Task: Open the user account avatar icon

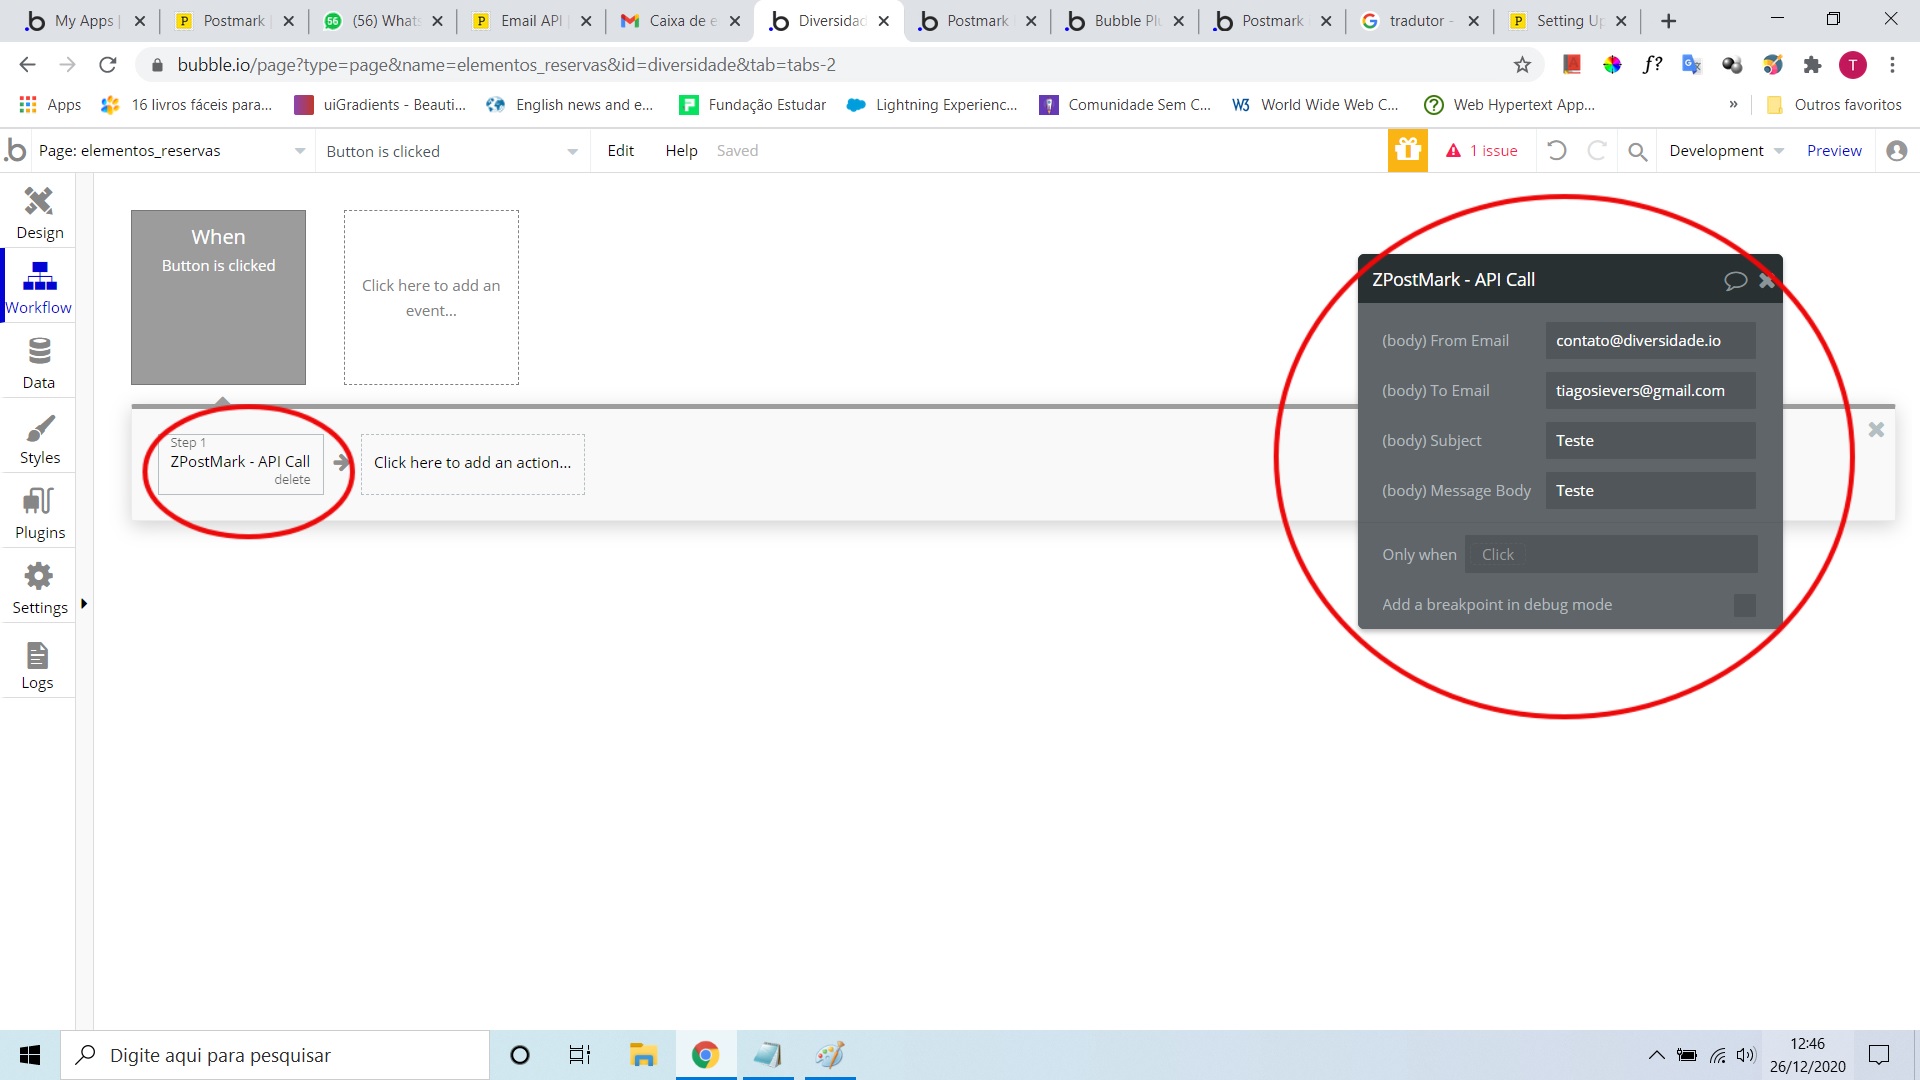Action: (1896, 151)
